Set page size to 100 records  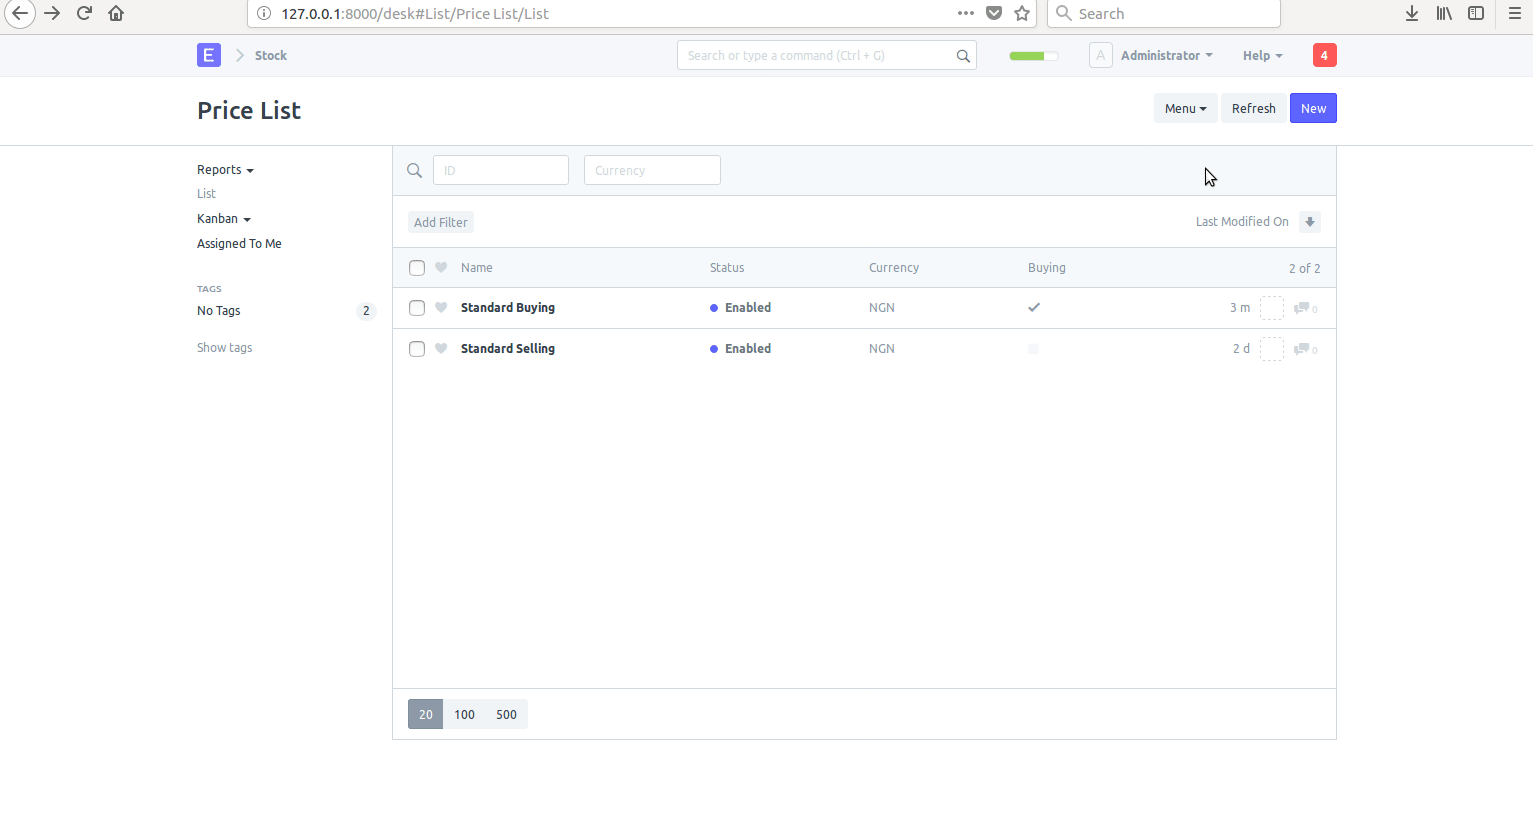pyautogui.click(x=464, y=714)
